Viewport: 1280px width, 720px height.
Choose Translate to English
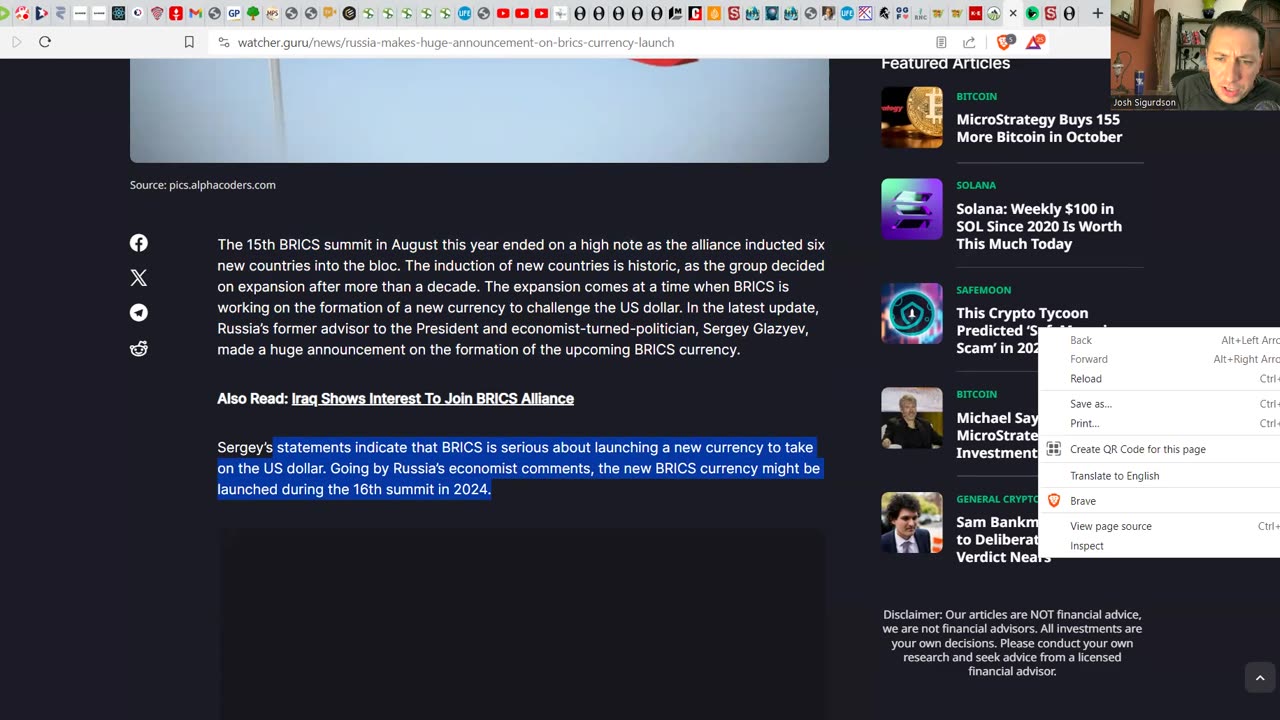click(1159, 476)
